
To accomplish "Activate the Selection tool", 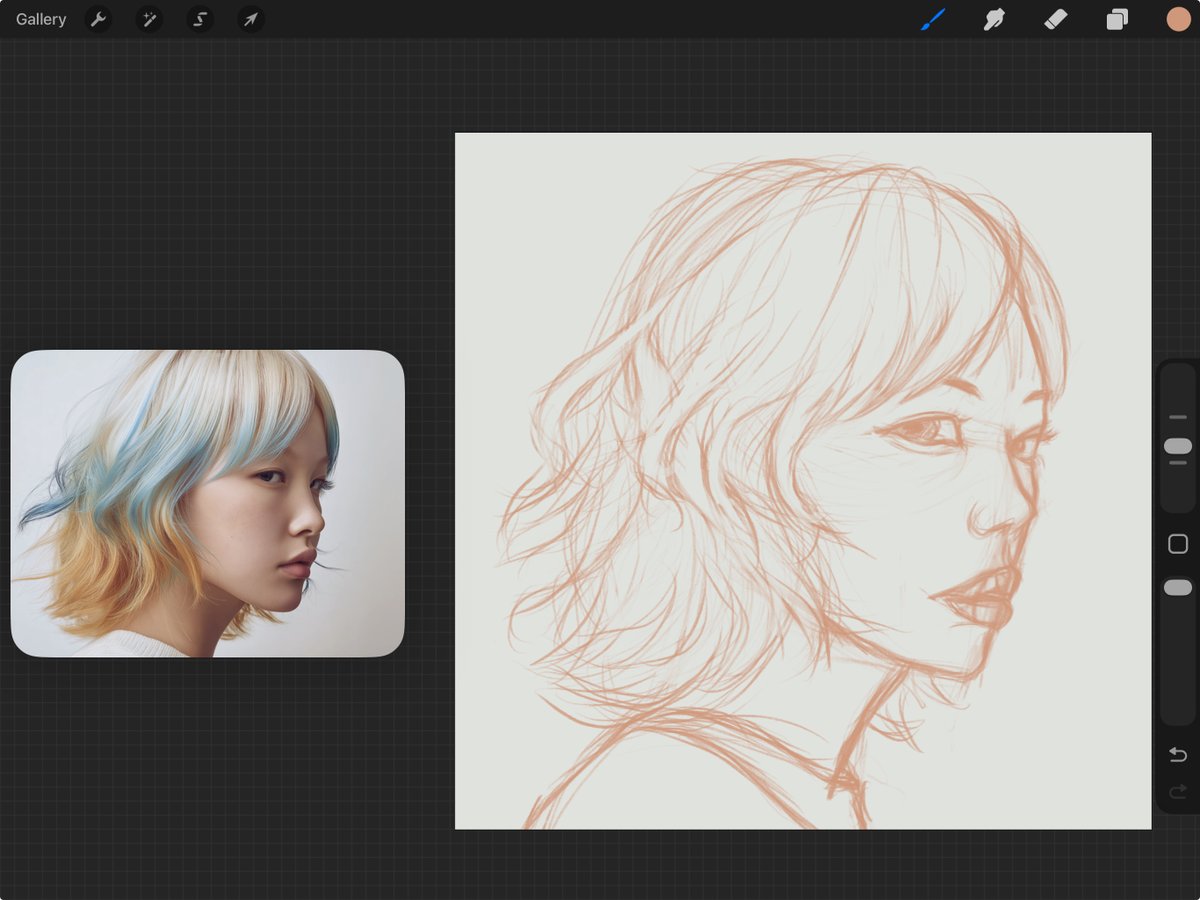I will point(200,19).
